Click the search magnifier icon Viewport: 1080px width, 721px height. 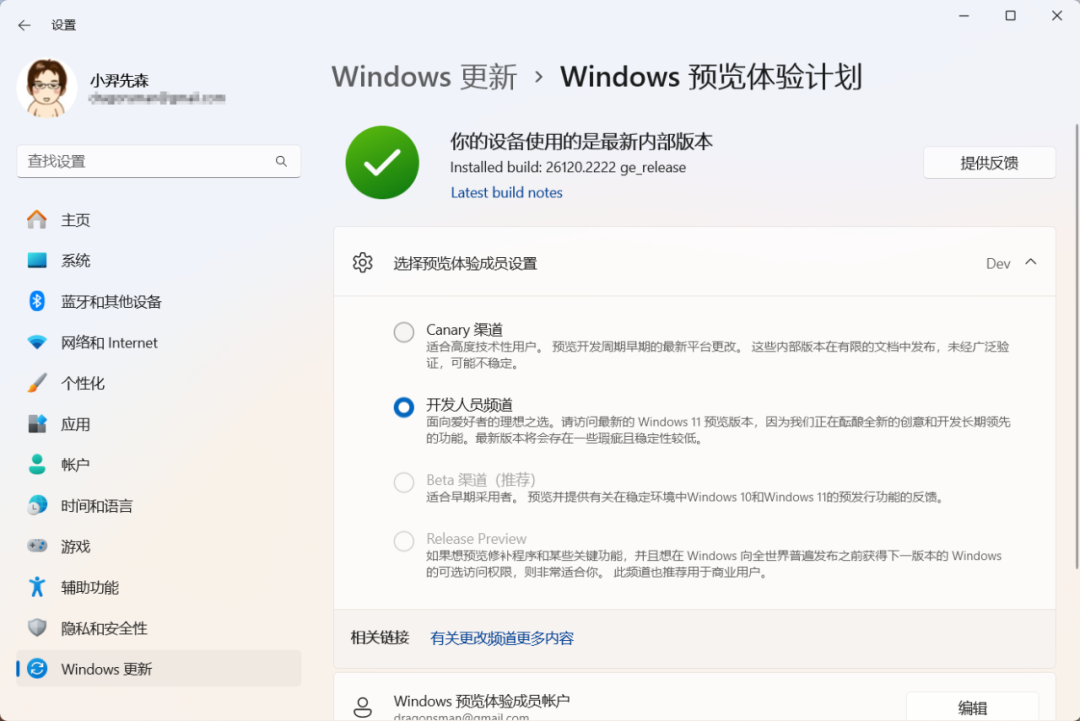click(281, 161)
